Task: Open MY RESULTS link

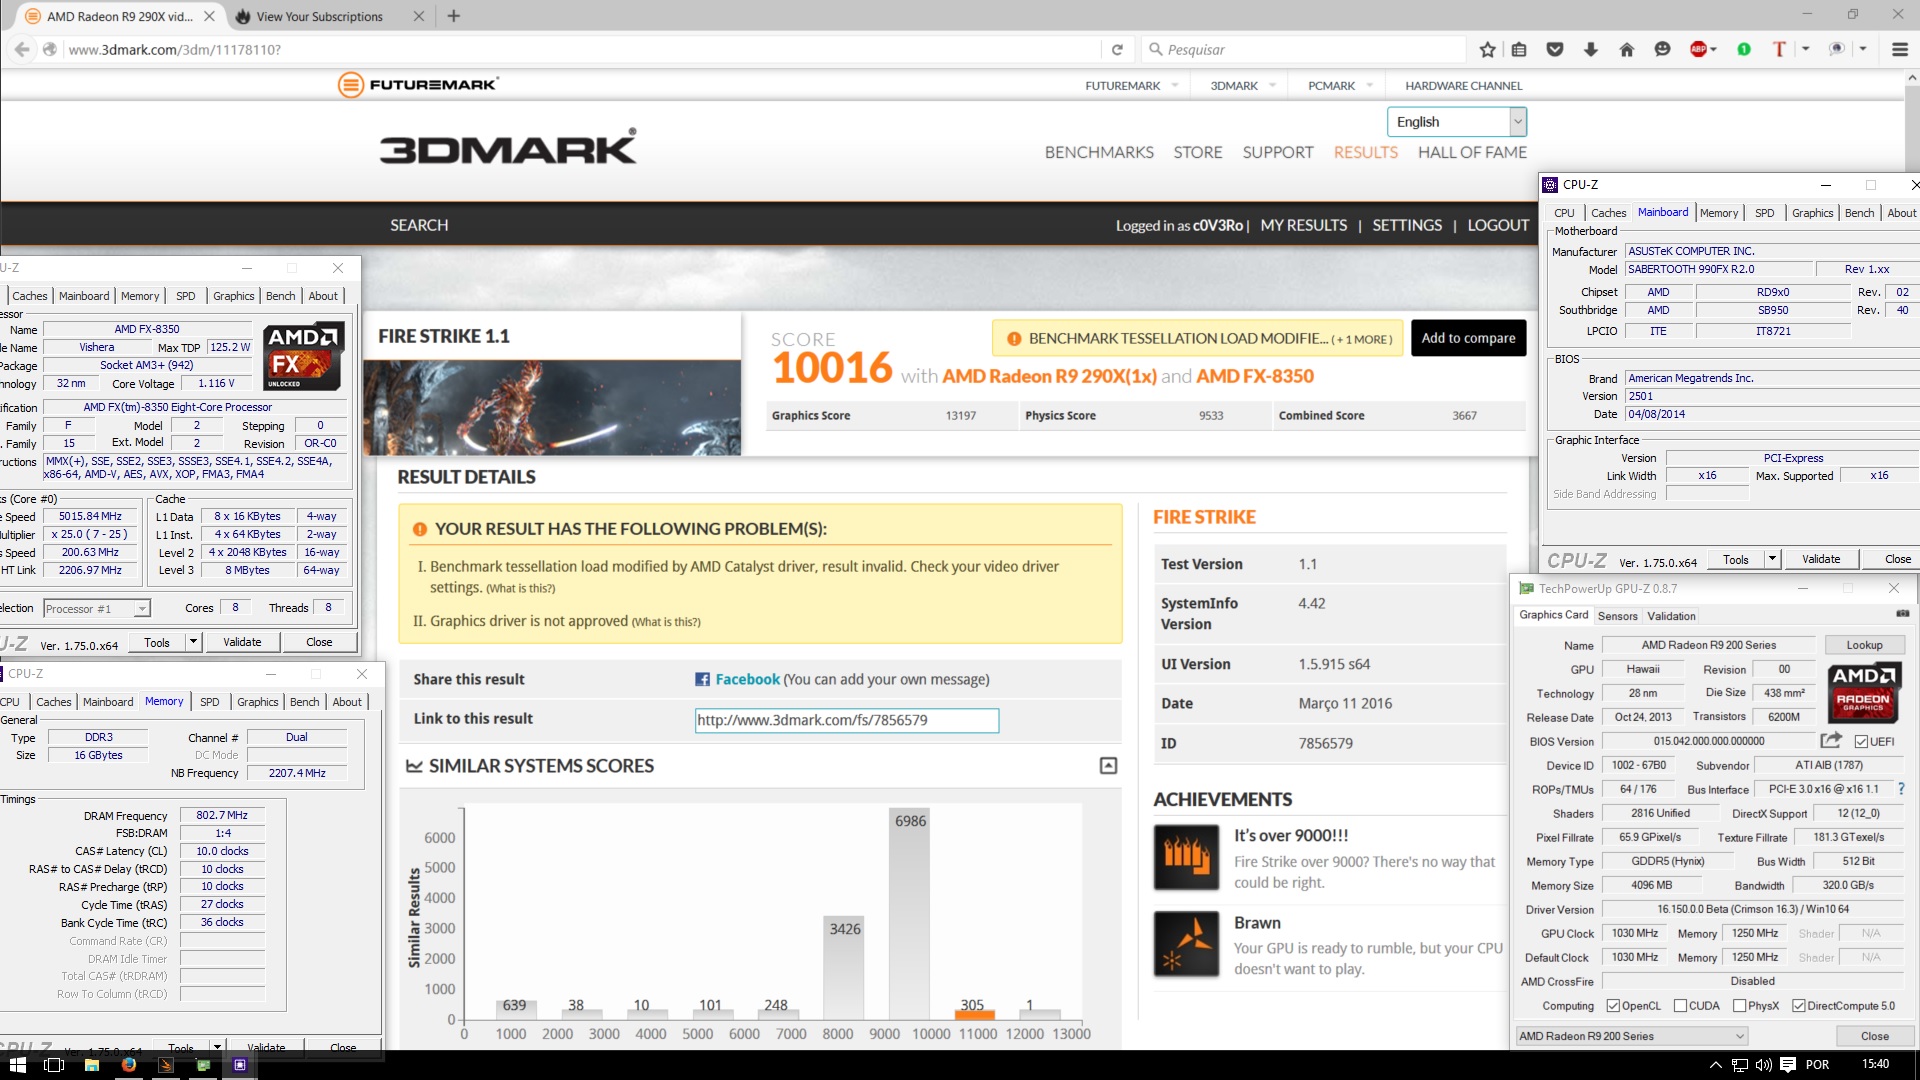Action: [1303, 226]
